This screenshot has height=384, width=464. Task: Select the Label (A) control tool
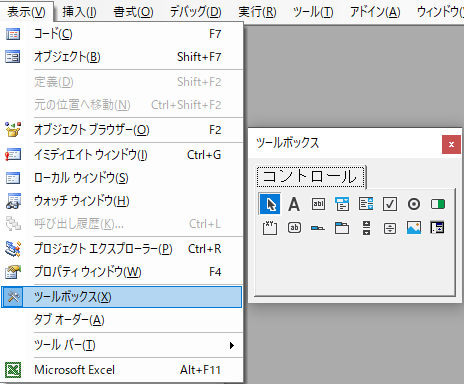pyautogui.click(x=294, y=204)
